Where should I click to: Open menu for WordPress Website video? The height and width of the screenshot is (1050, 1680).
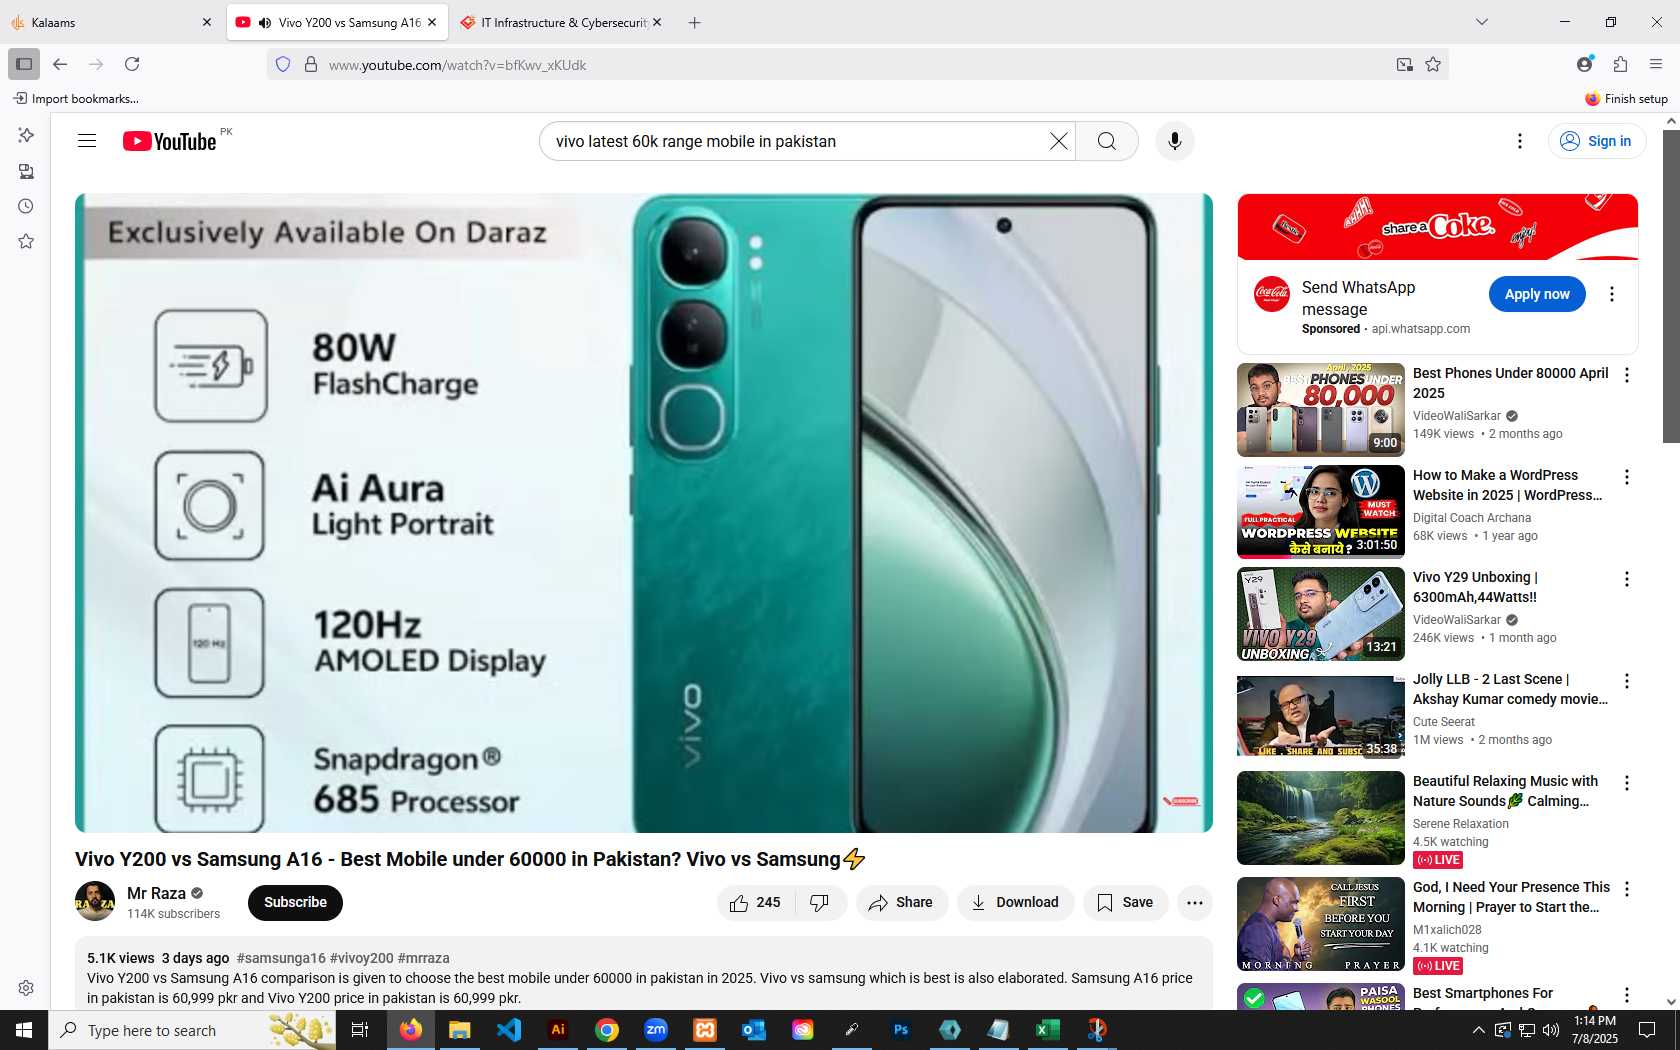click(x=1627, y=477)
